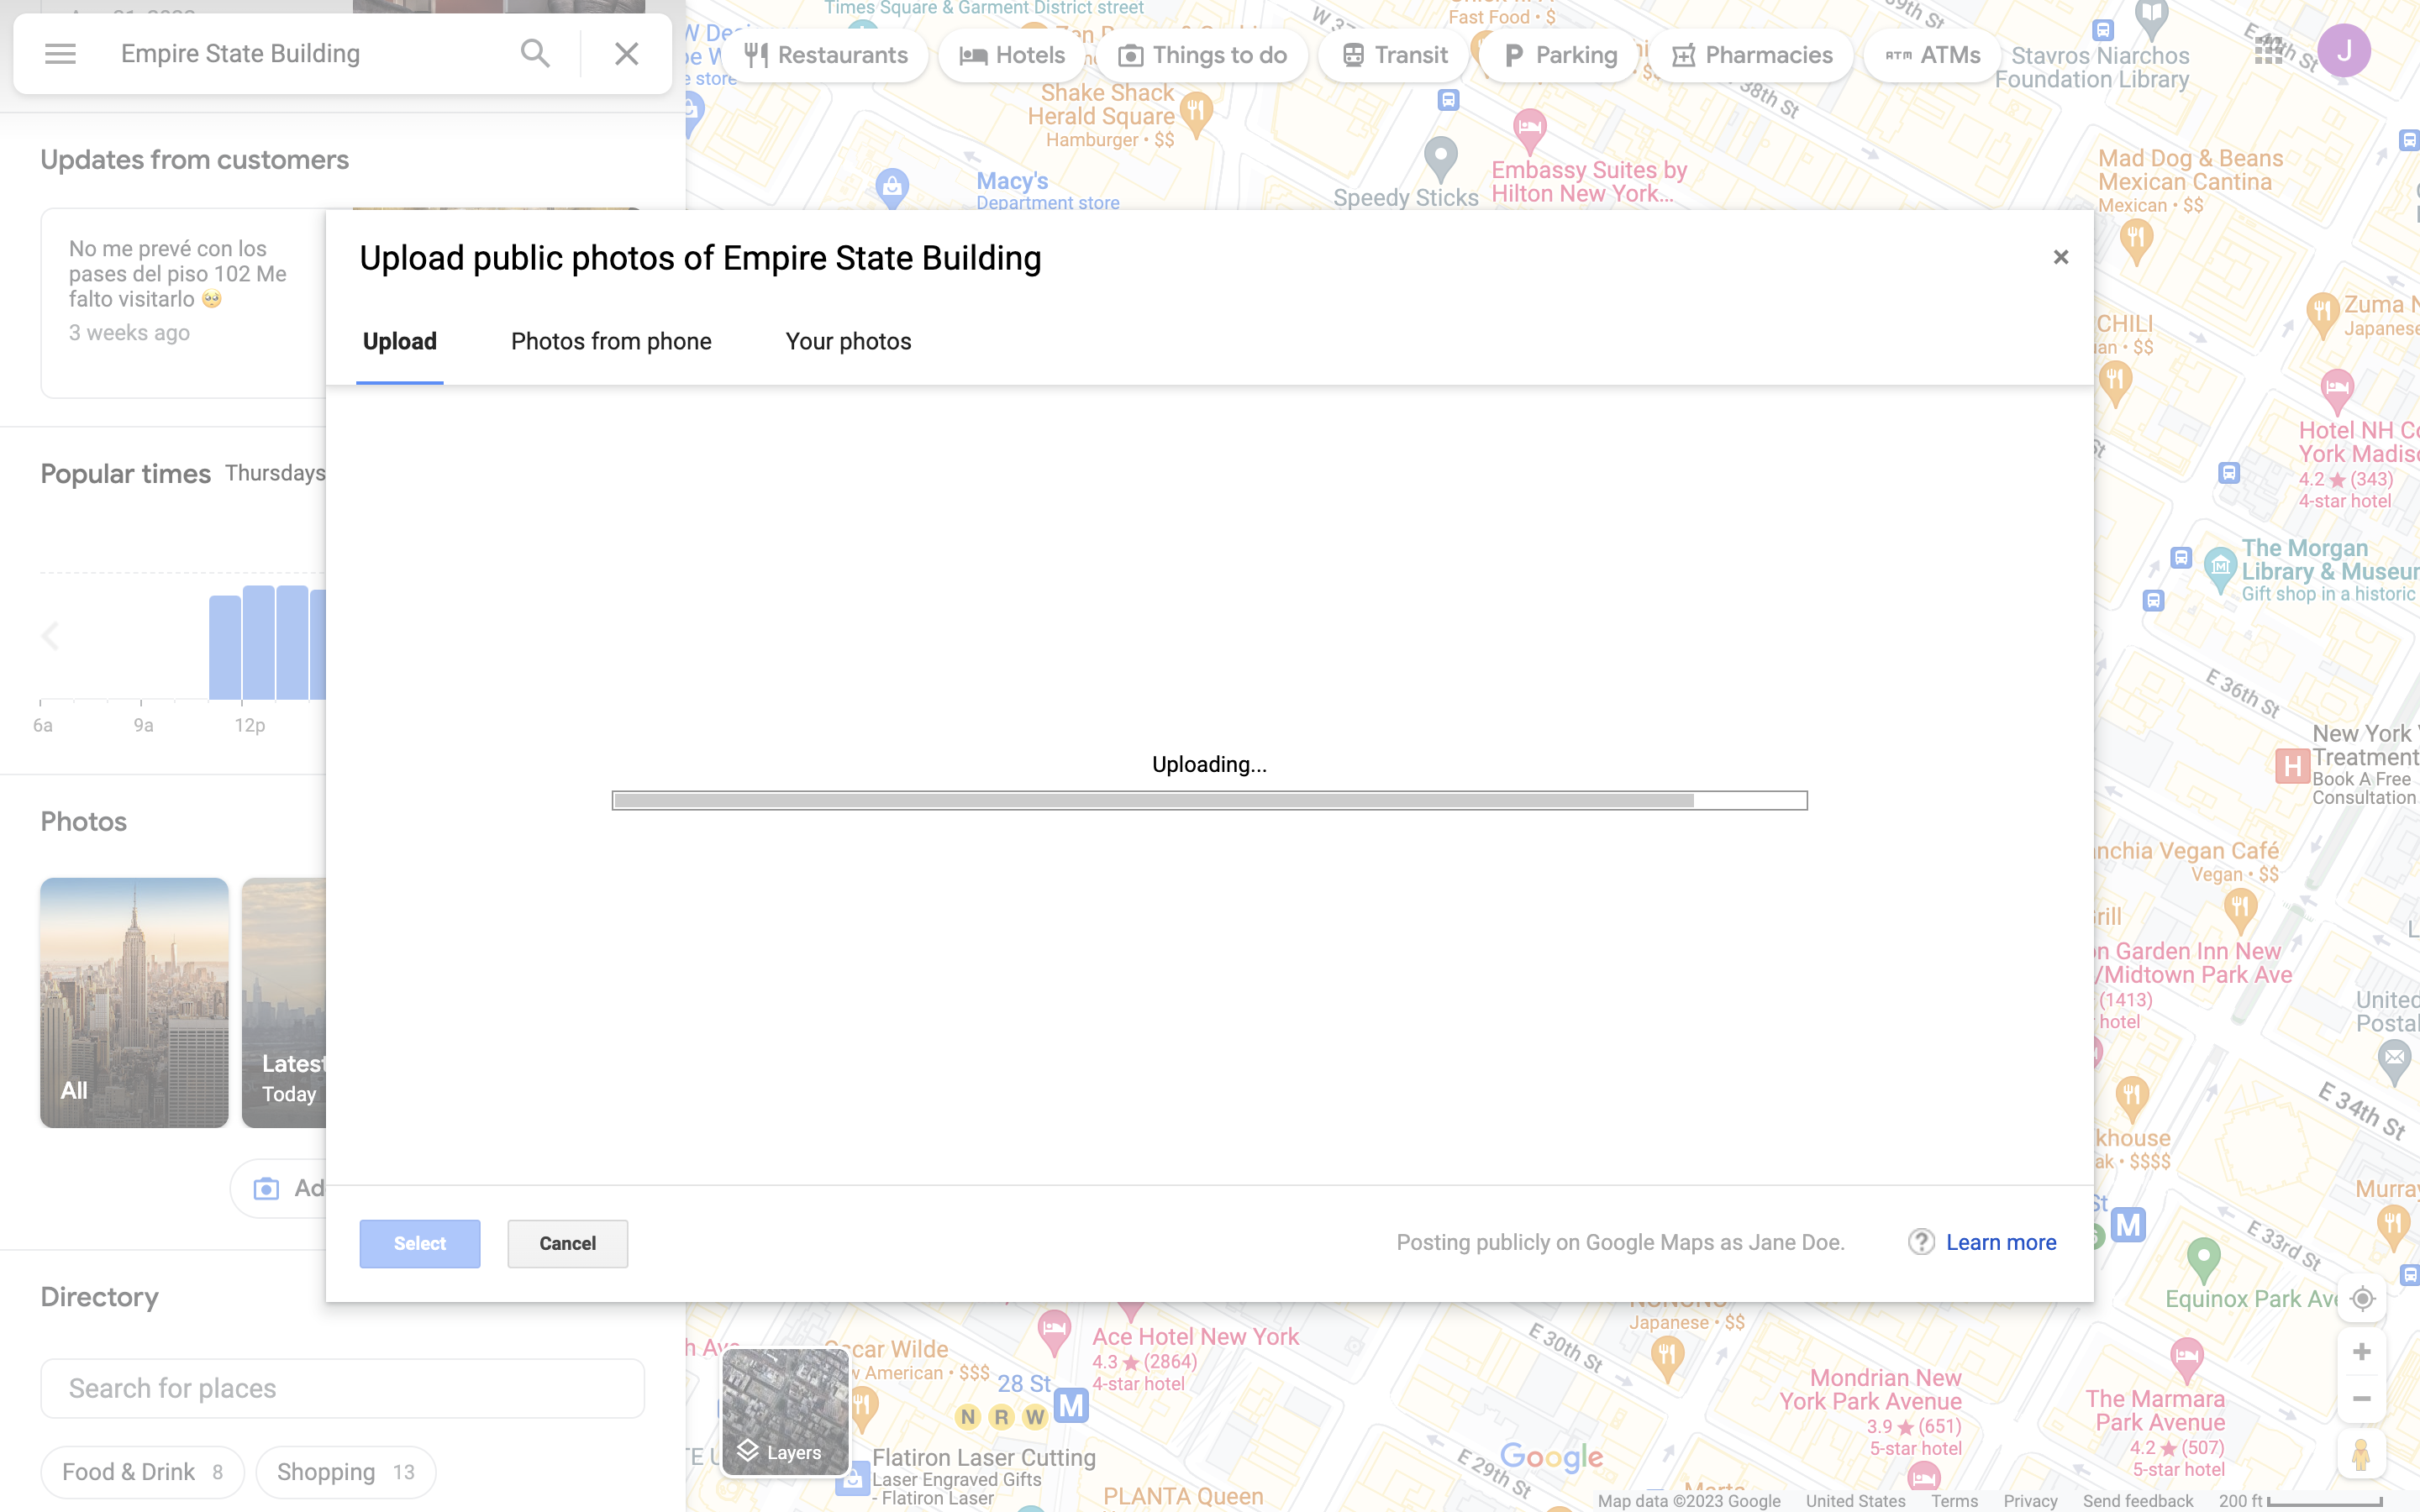
Task: Open the Terms link
Action: pyautogui.click(x=1954, y=1501)
